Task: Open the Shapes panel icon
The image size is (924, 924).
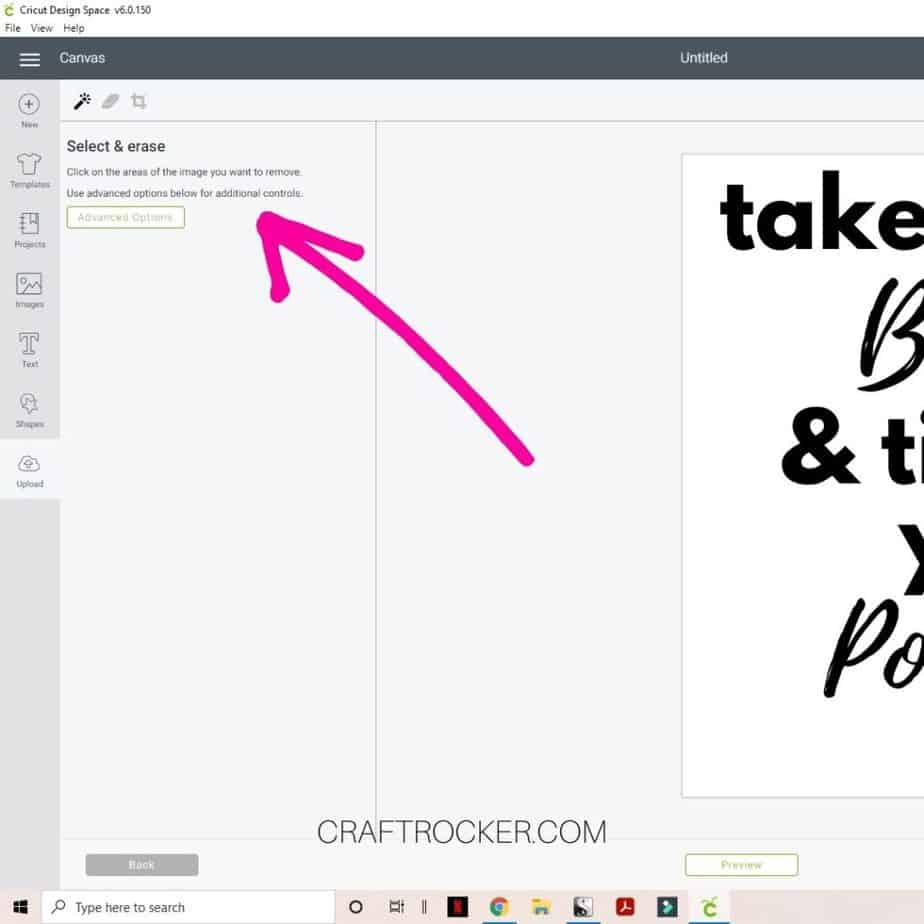Action: coord(29,404)
